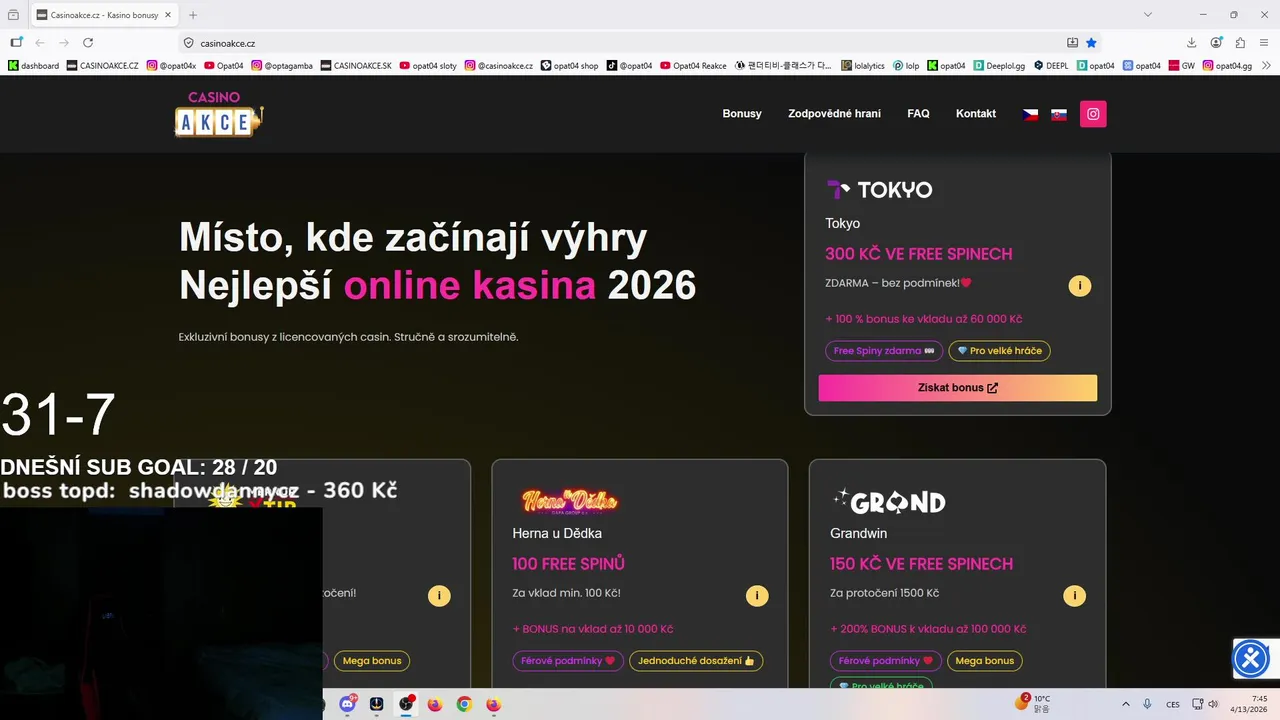The width and height of the screenshot is (1280, 720).
Task: Open info icon on Tokyo card
Action: tap(1079, 286)
